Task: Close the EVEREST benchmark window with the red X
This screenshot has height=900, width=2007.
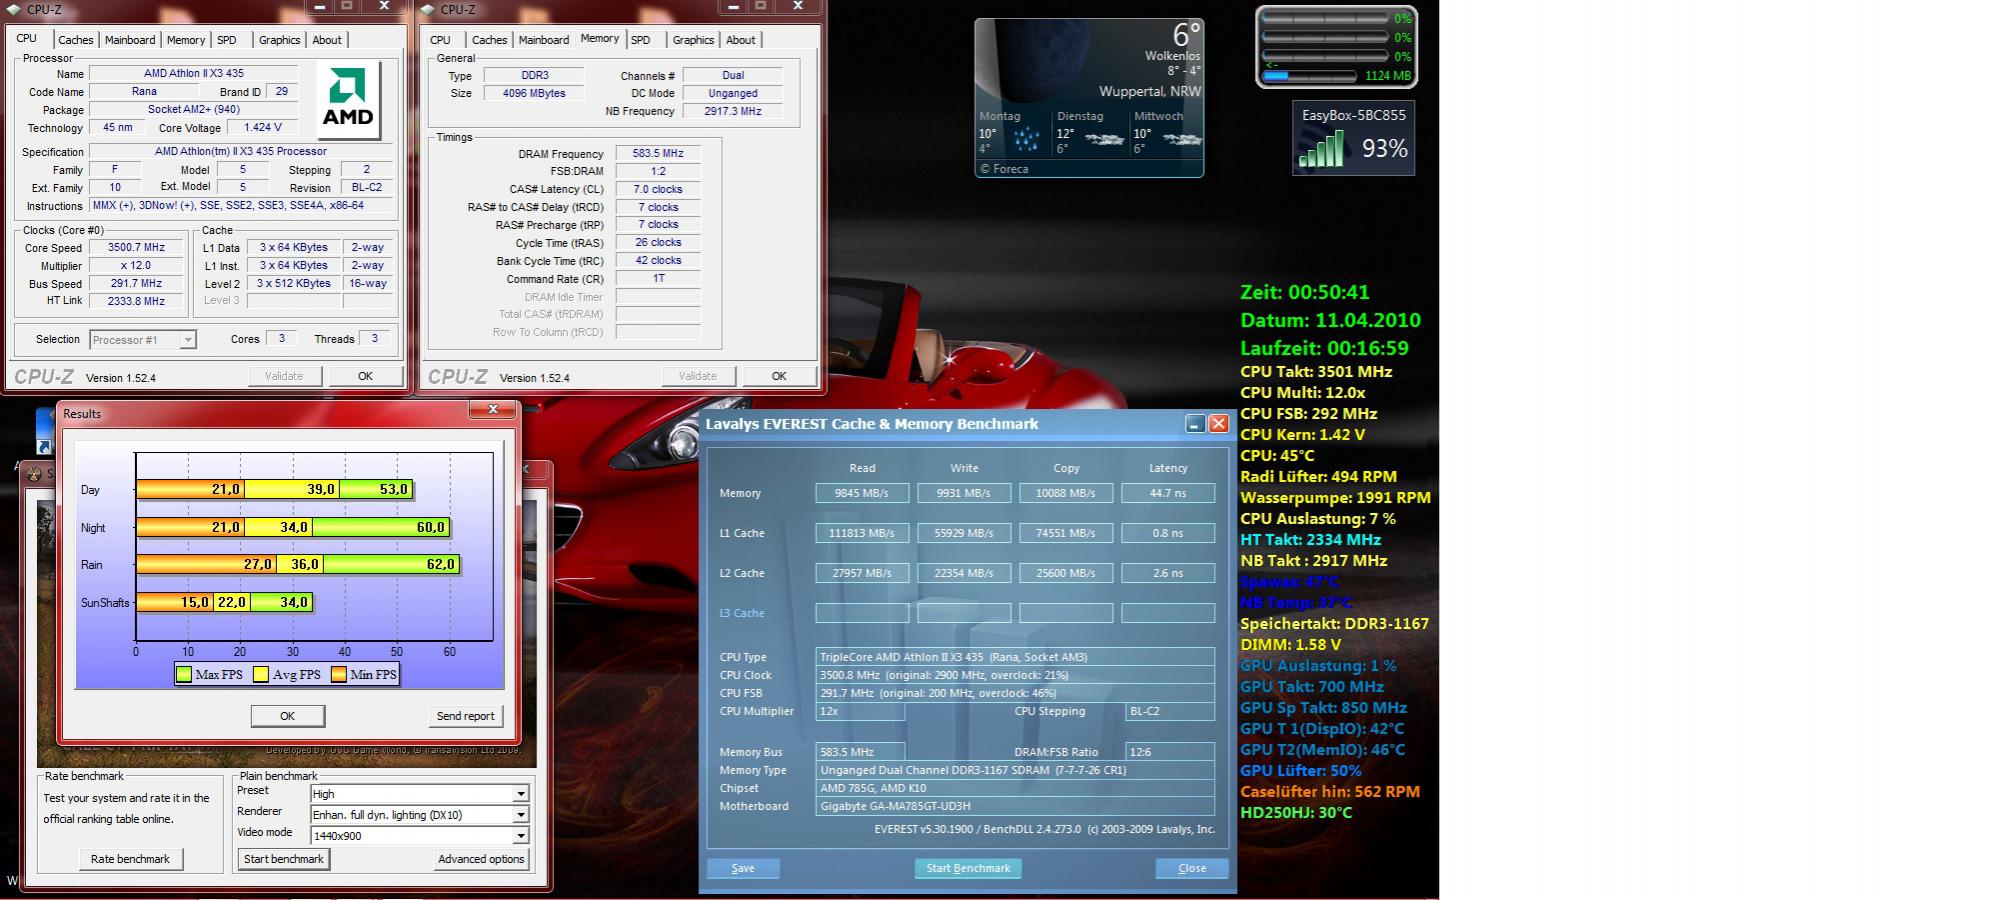Action: coord(1219,424)
